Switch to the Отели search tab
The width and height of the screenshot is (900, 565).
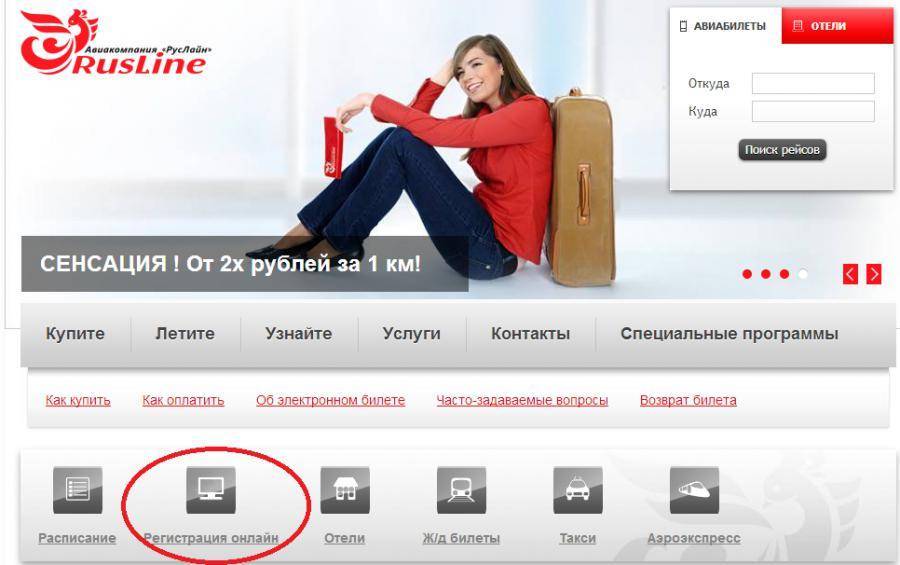coord(837,26)
